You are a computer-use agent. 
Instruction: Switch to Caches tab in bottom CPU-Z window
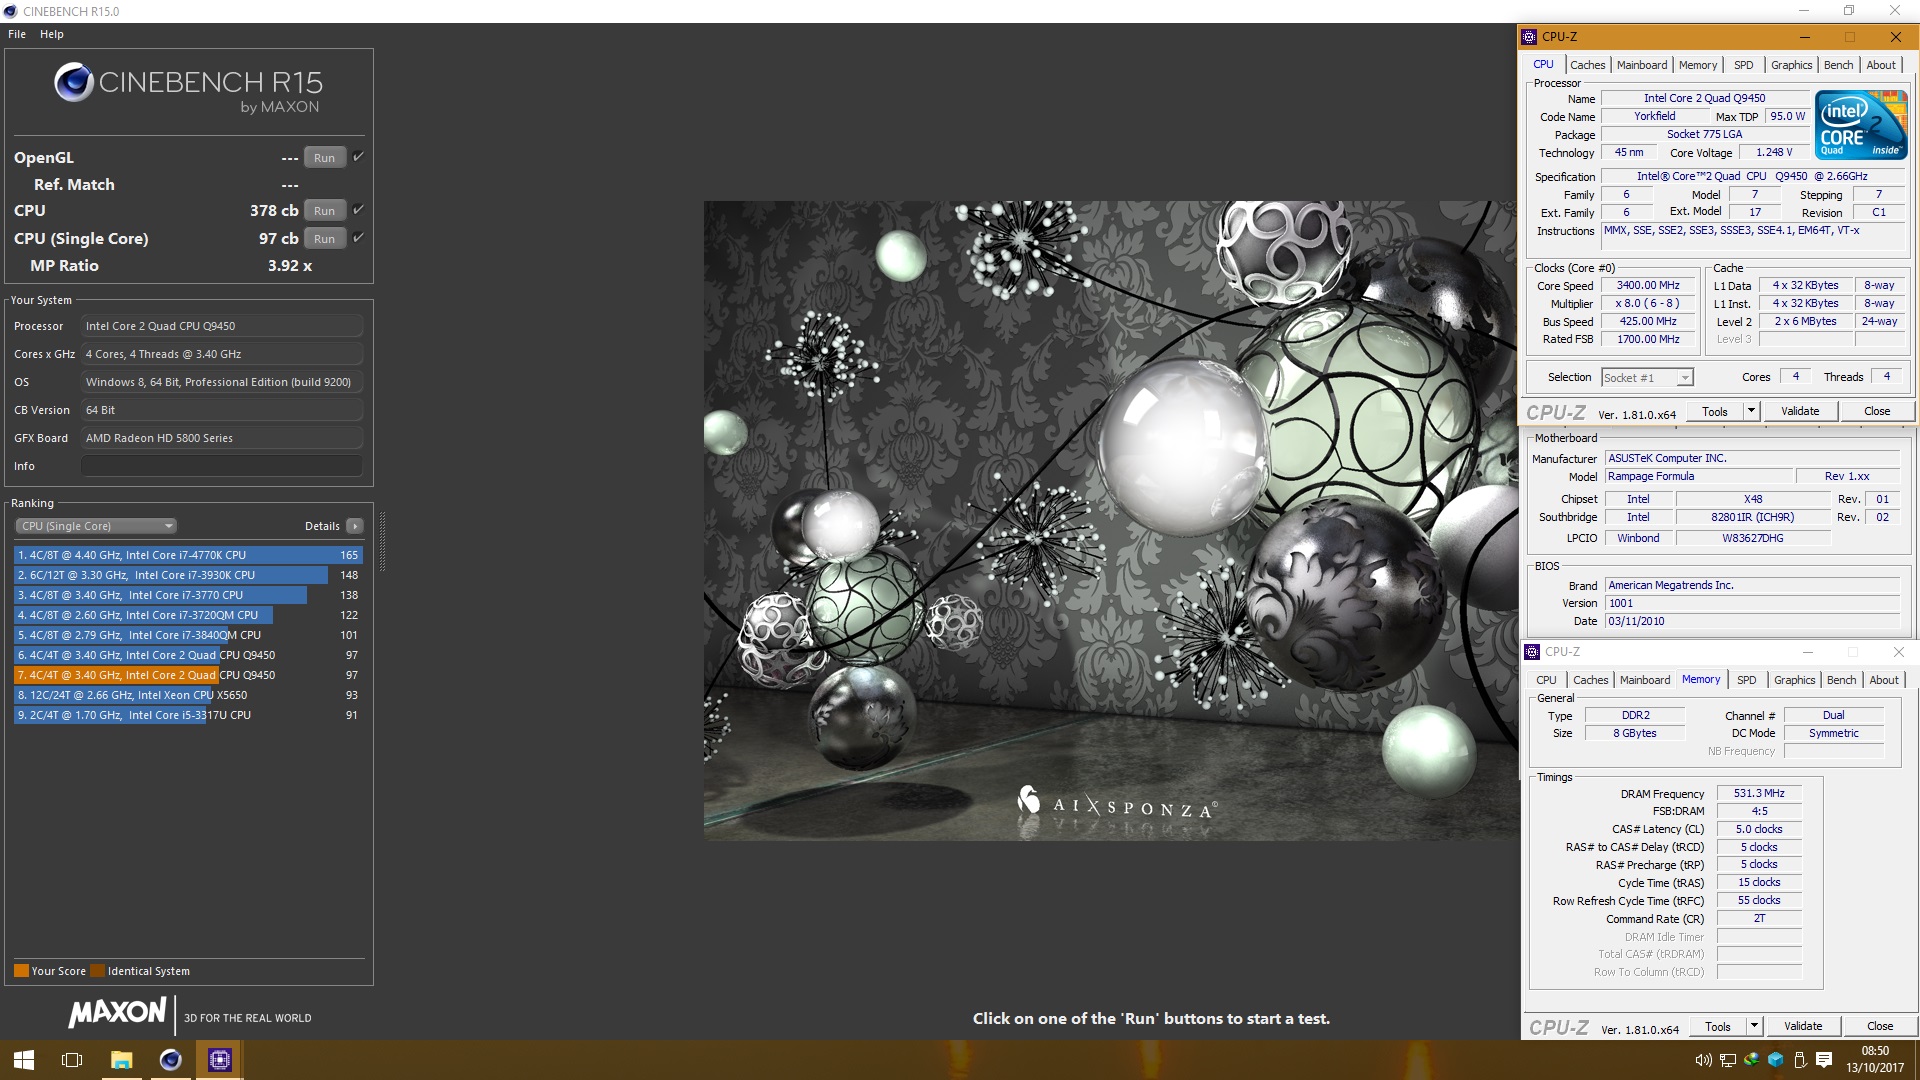click(x=1590, y=680)
